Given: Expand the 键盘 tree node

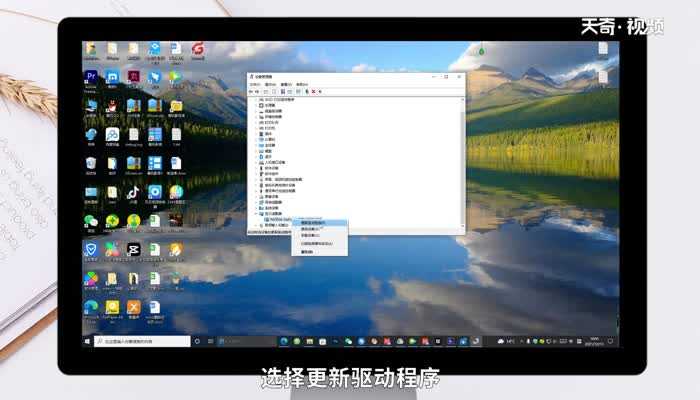Looking at the screenshot, I should click(256, 151).
